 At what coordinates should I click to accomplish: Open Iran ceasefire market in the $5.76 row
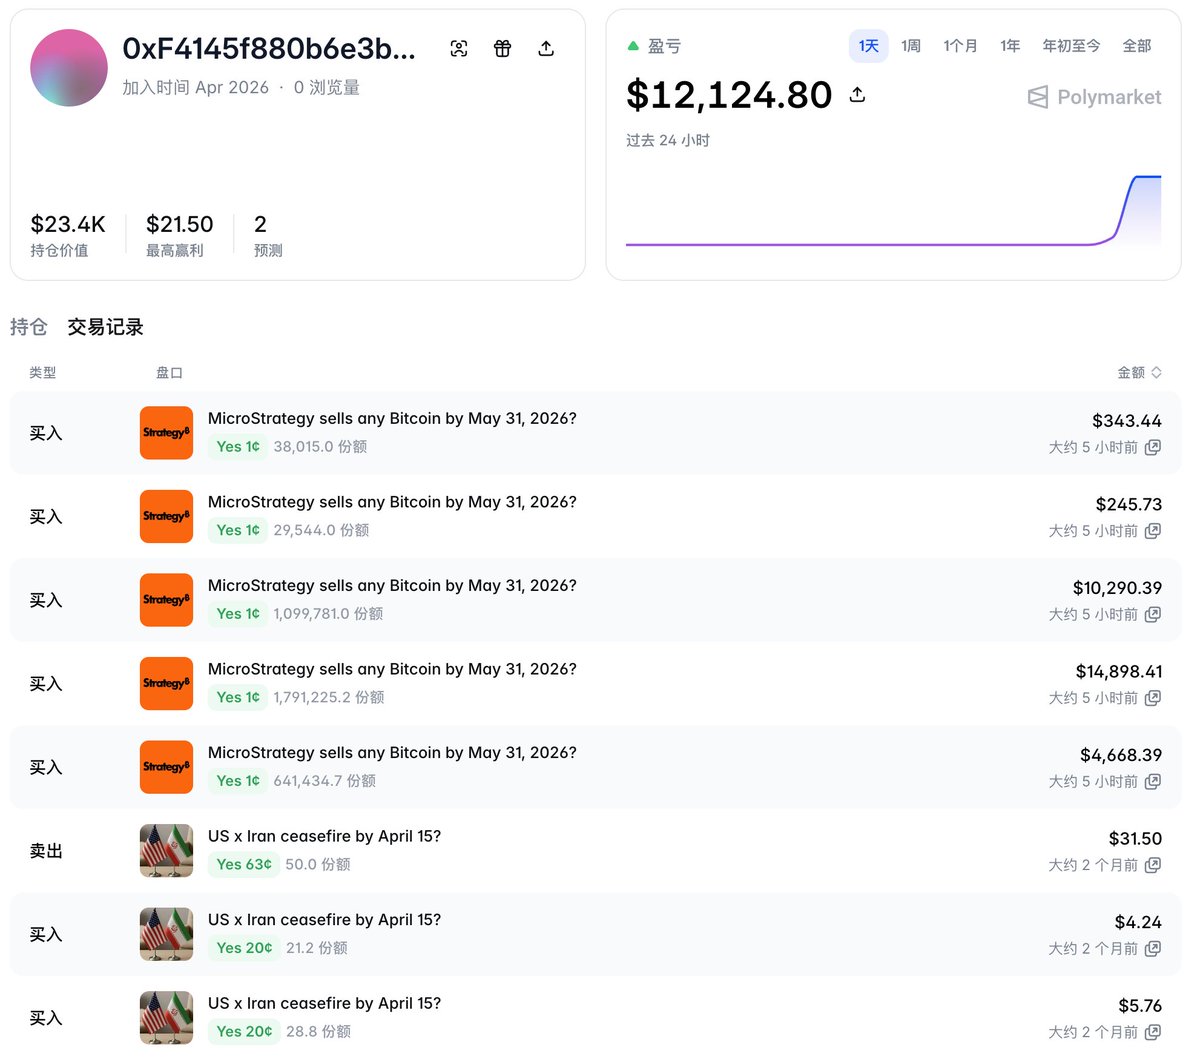click(x=324, y=1003)
